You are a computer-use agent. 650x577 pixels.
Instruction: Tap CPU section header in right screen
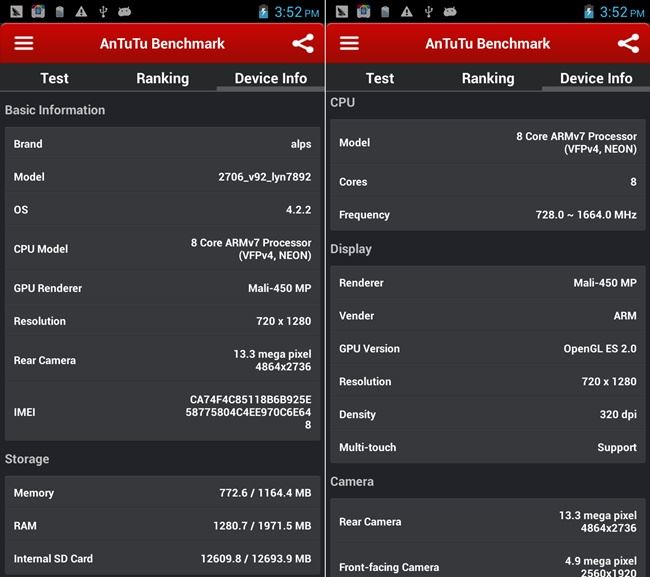pyautogui.click(x=342, y=102)
